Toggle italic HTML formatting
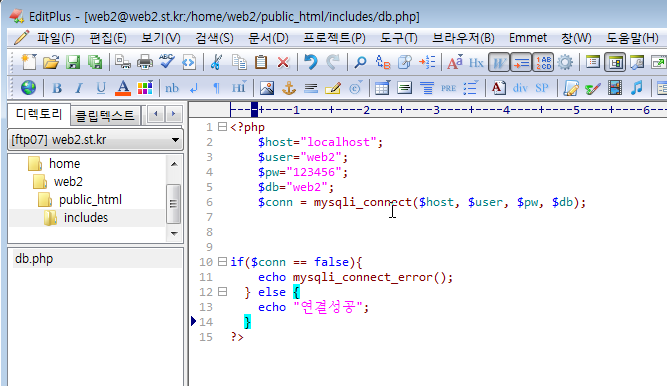 tap(79, 88)
